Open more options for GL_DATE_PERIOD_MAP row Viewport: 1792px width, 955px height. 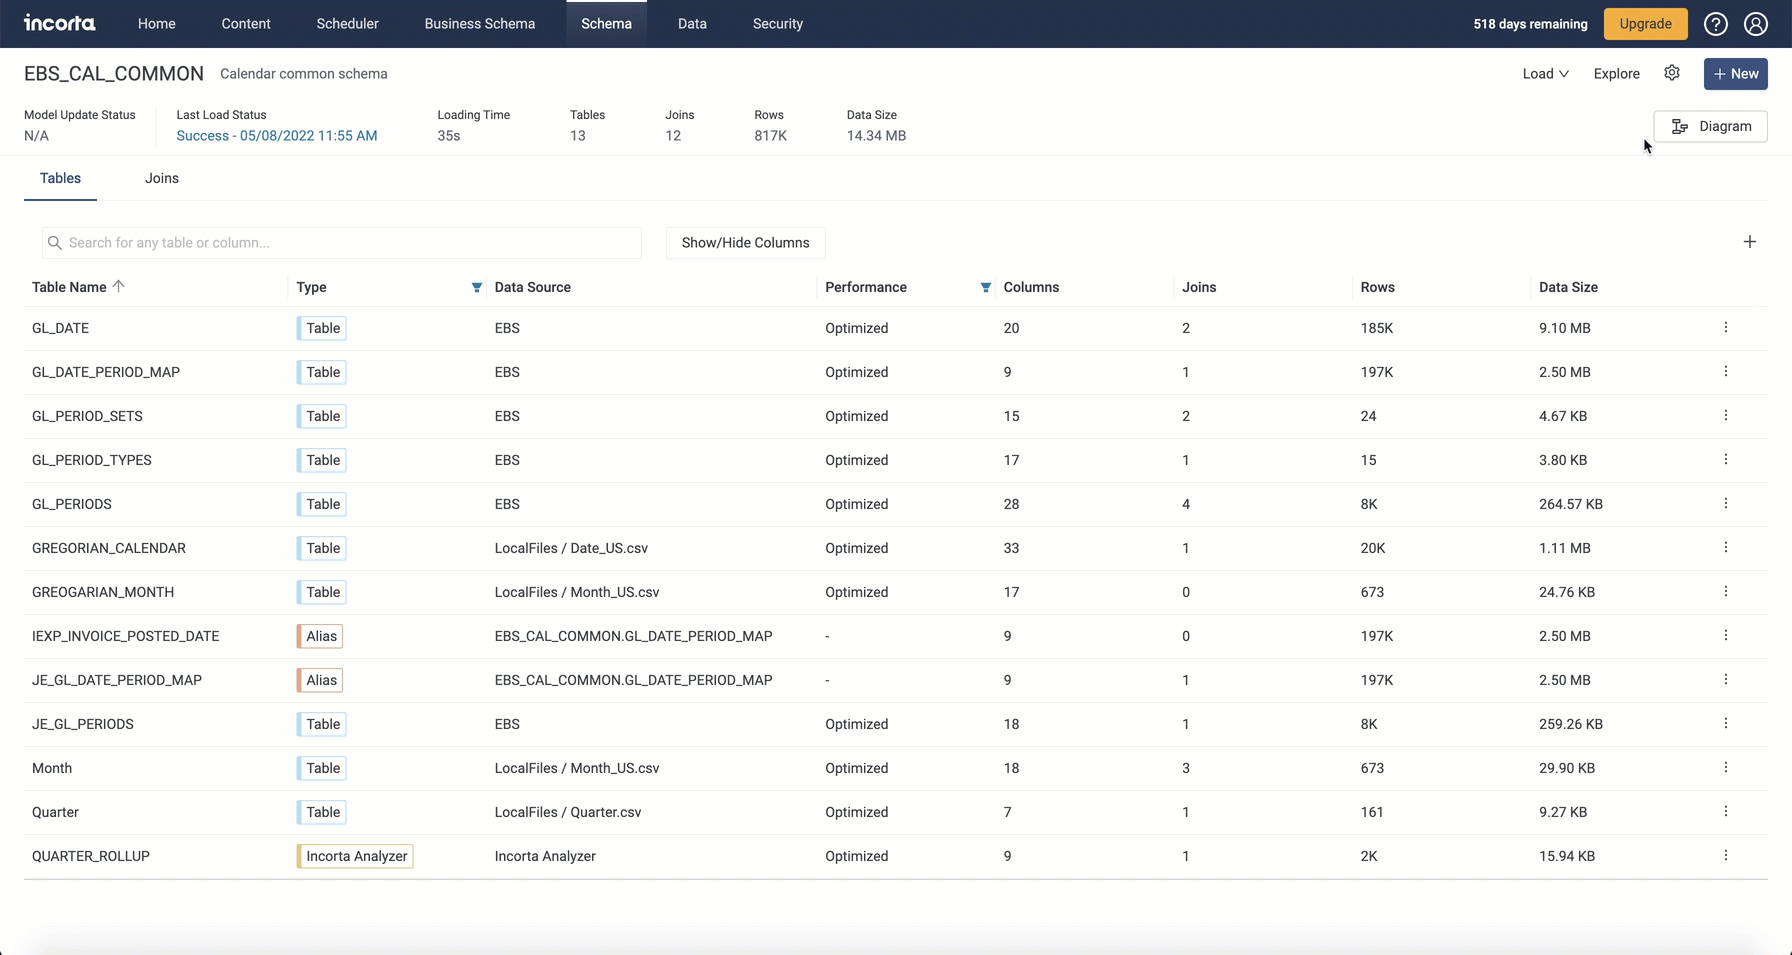click(x=1726, y=372)
